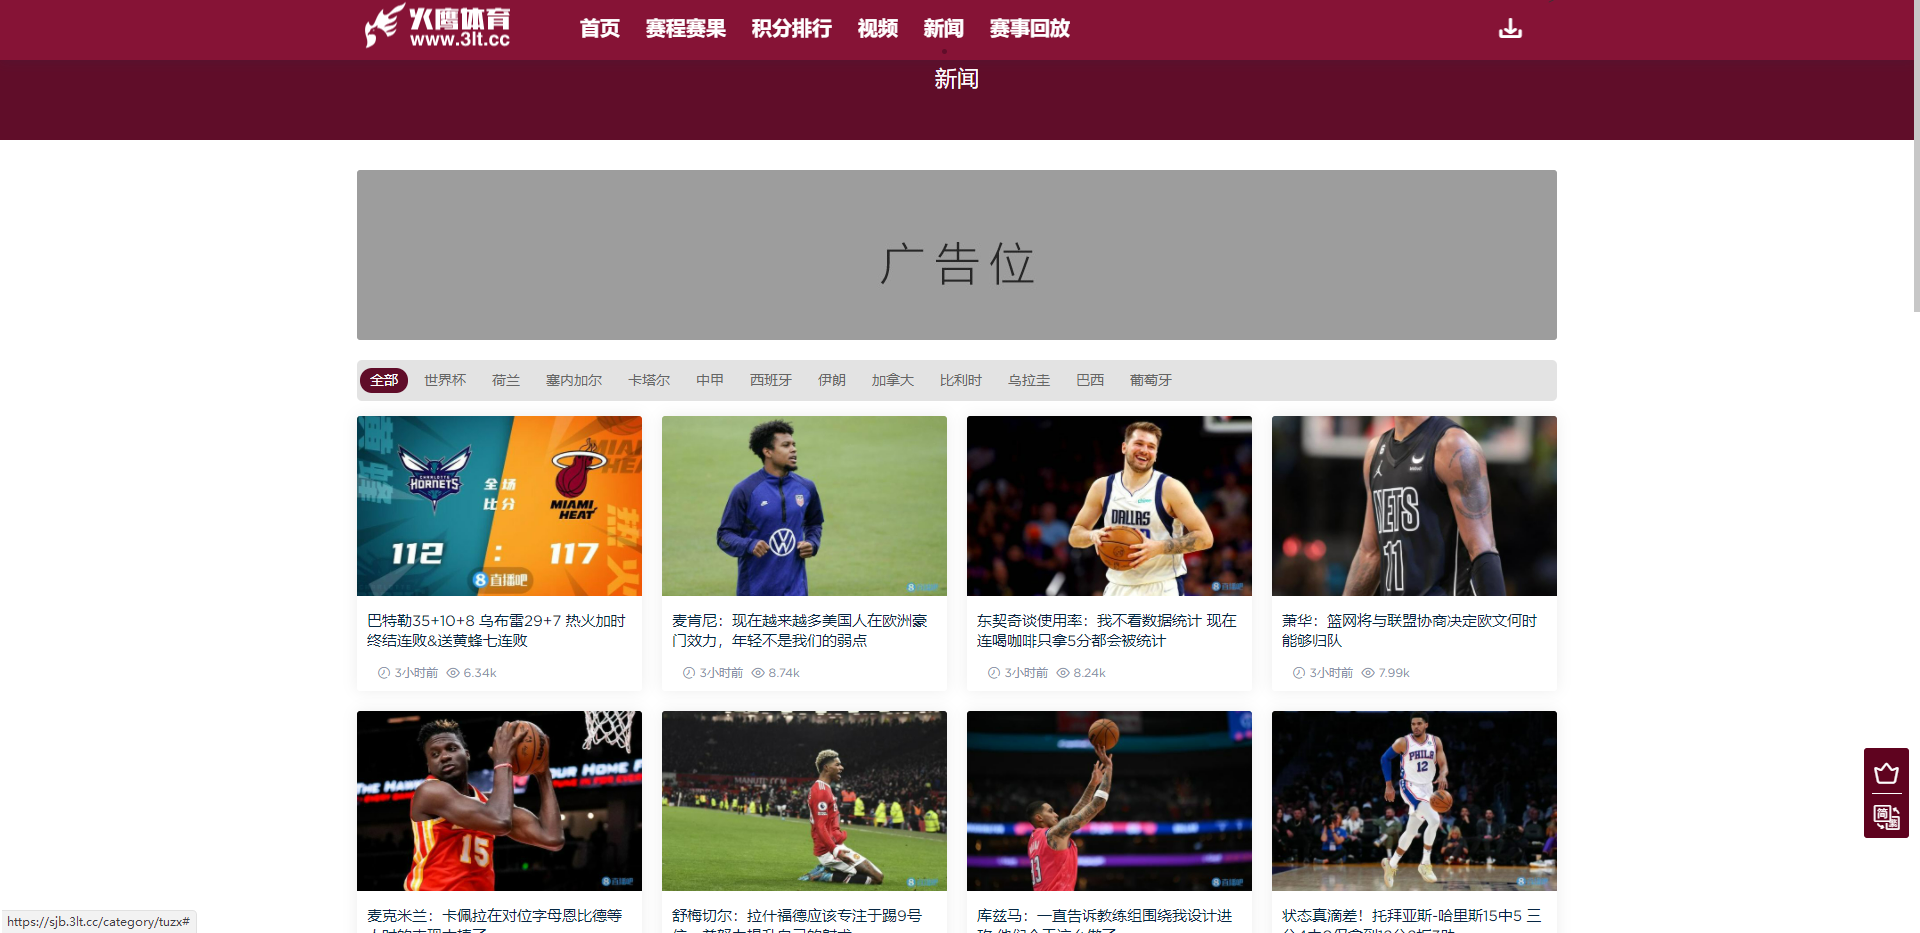Select the 中甲 category filter

click(x=710, y=380)
